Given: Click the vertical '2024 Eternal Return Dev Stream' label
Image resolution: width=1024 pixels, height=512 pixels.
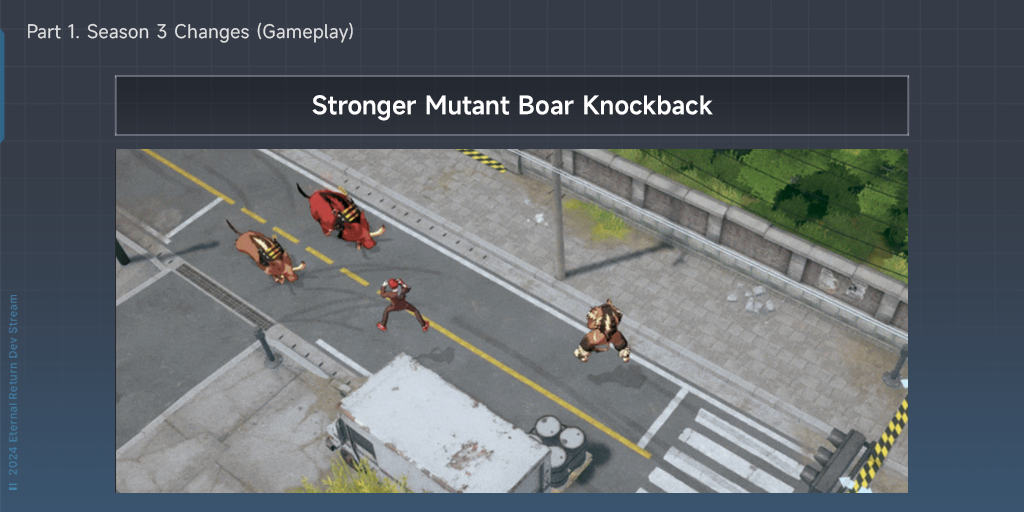Looking at the screenshot, I should pyautogui.click(x=14, y=385).
